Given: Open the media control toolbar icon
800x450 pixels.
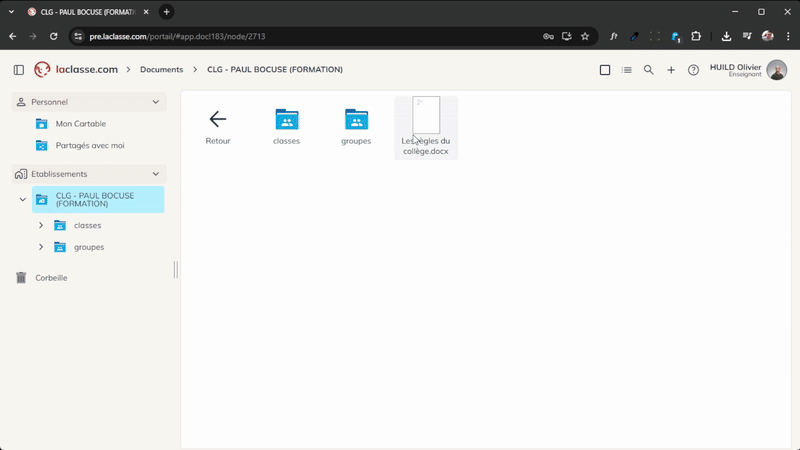Looking at the screenshot, I should pyautogui.click(x=747, y=36).
